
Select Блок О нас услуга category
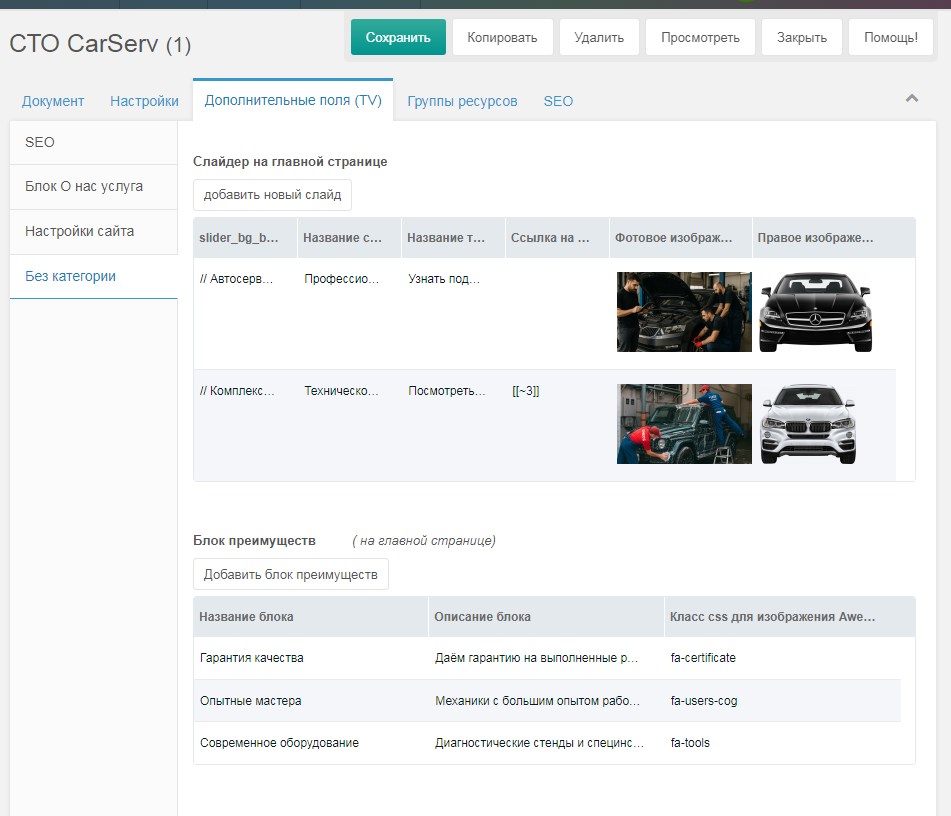[84, 187]
